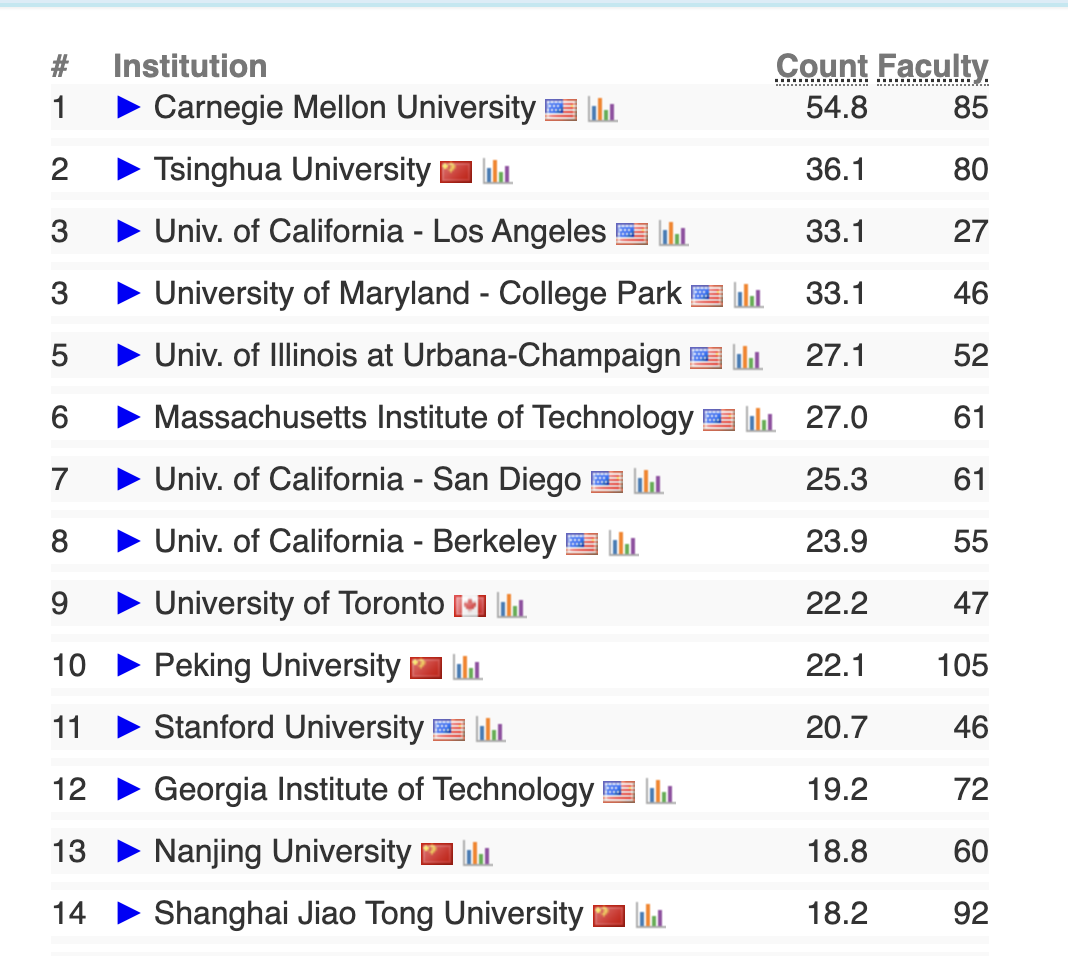Show chart for University of Maryland - College Park
The height and width of the screenshot is (956, 1068).
coord(748,295)
